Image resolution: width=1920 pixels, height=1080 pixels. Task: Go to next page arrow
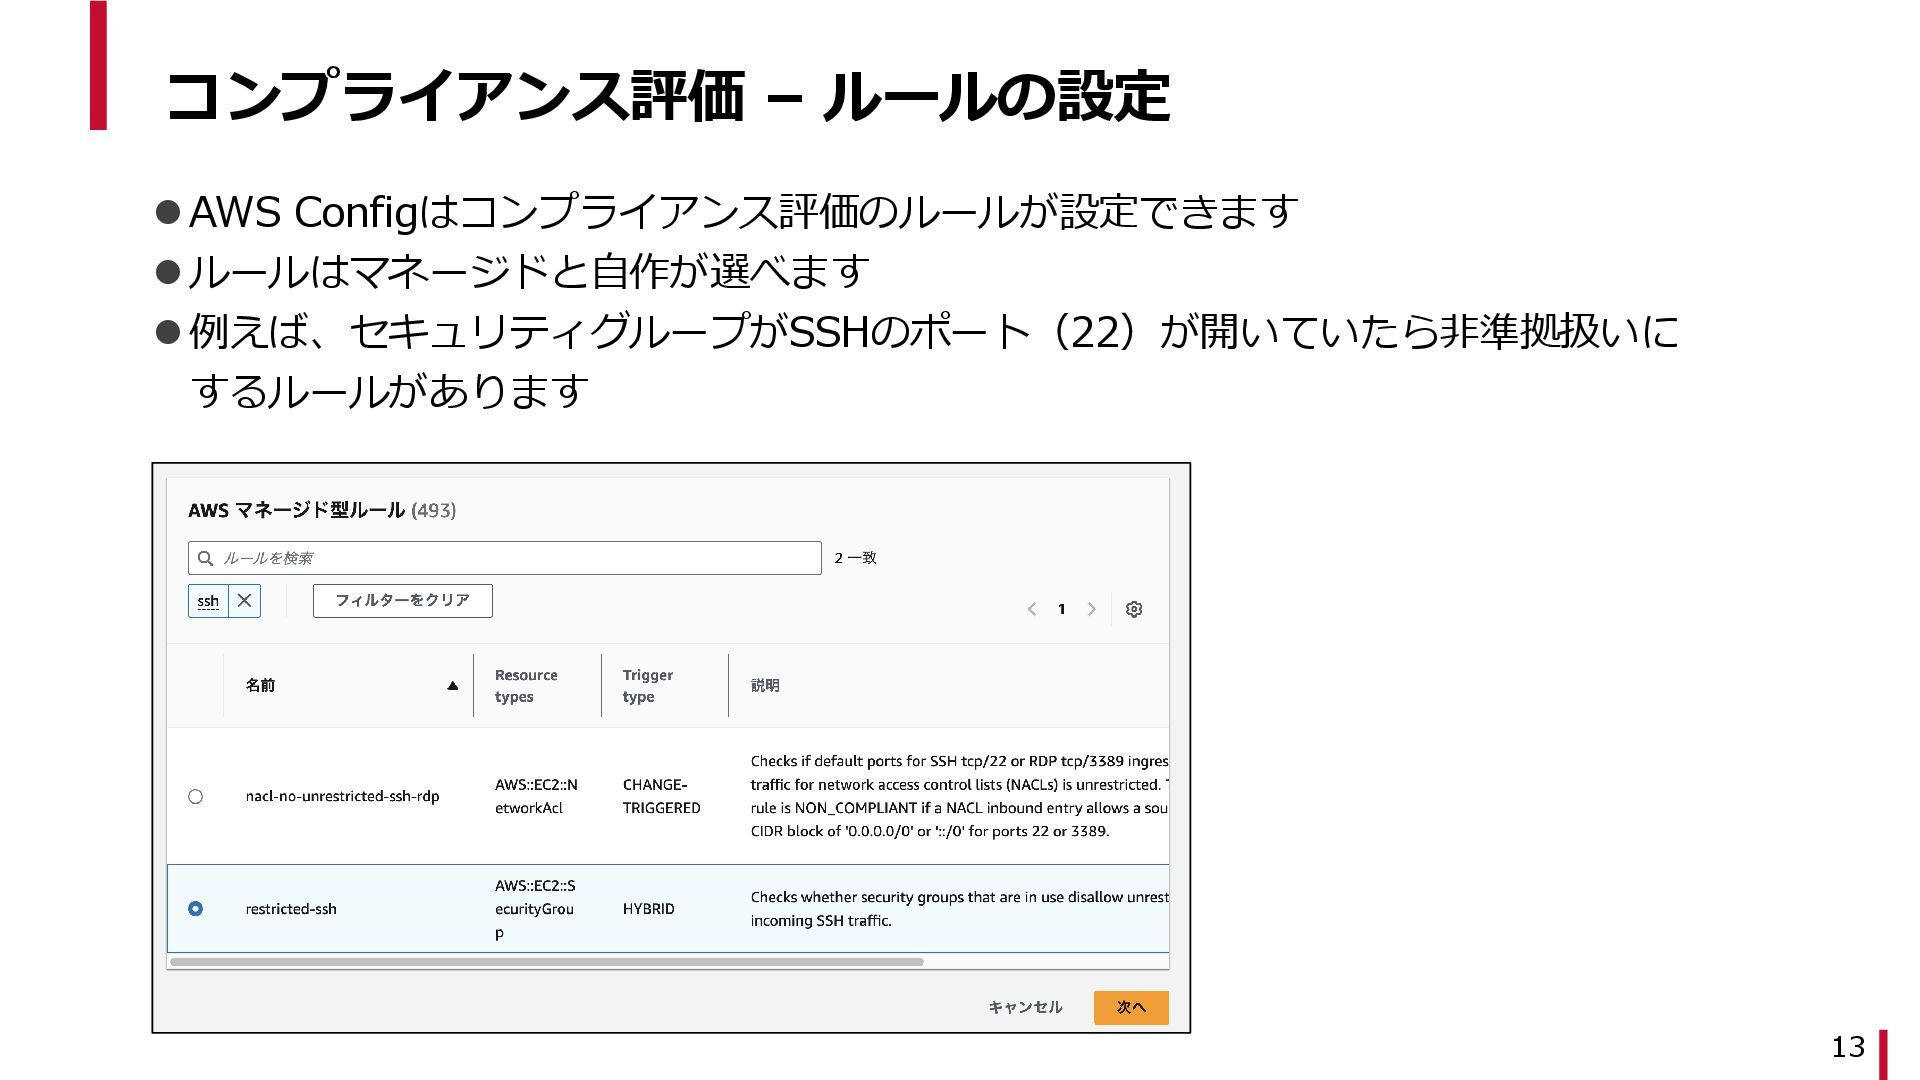(x=1091, y=609)
